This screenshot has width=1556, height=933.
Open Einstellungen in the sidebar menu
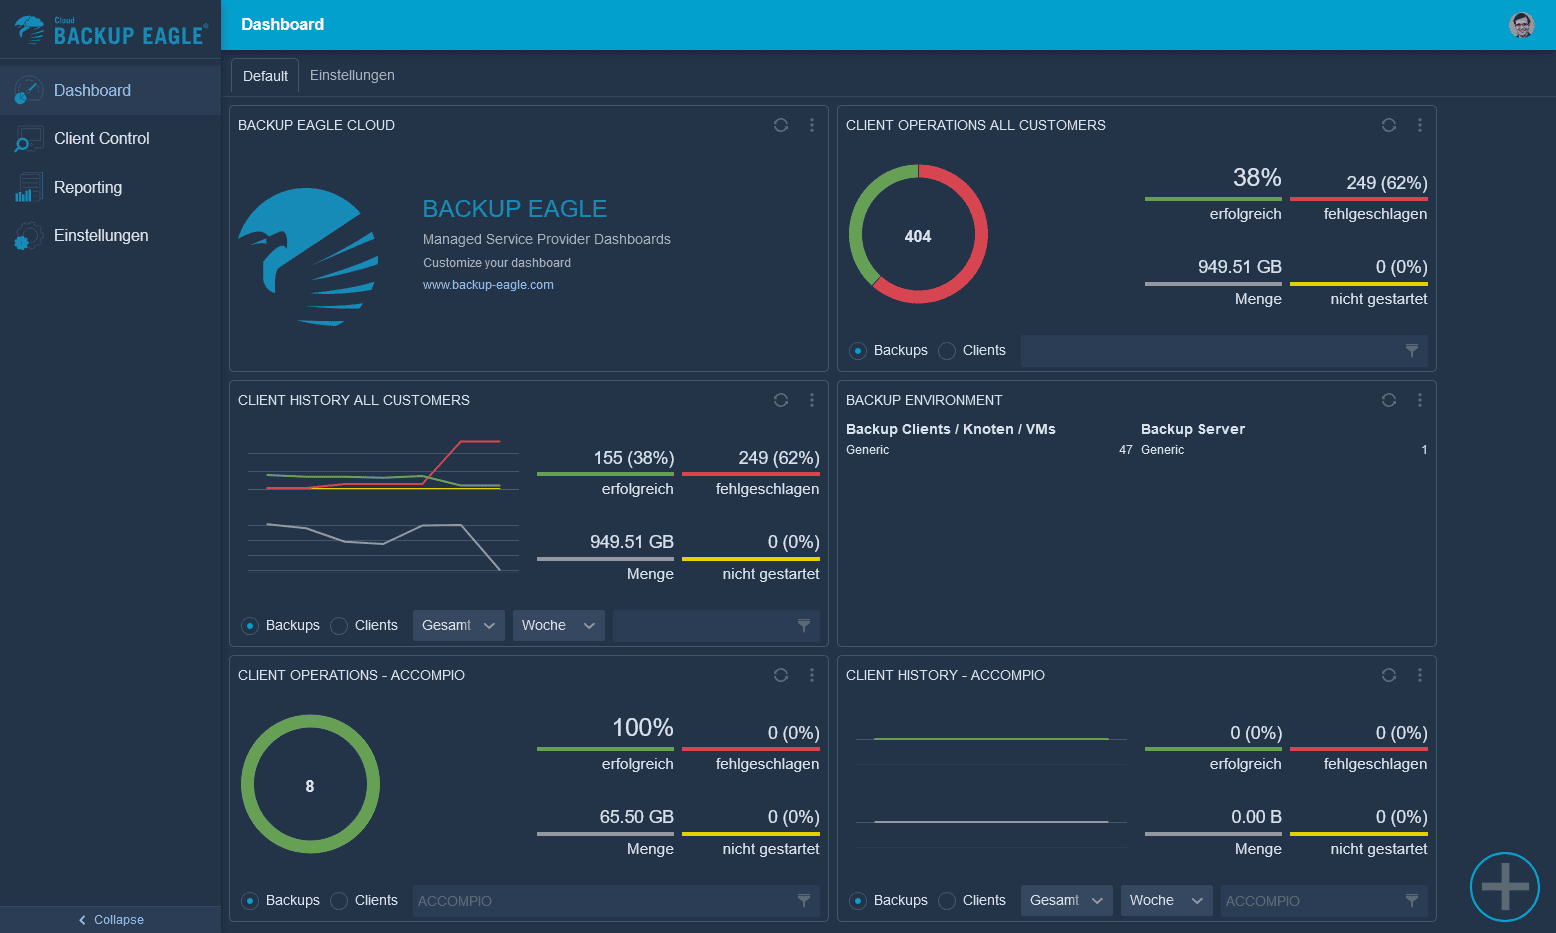pos(110,236)
